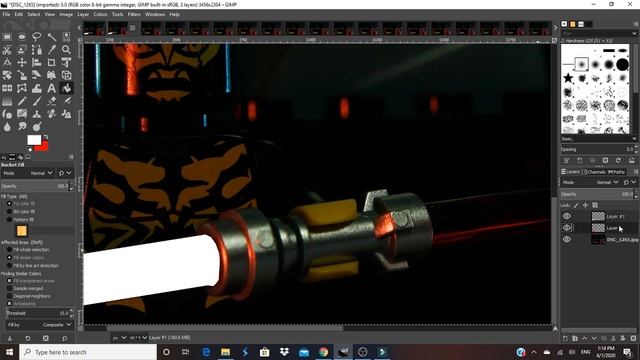640x360 pixels.
Task: Open the zoom level dropdown in status bar
Action: [138, 338]
